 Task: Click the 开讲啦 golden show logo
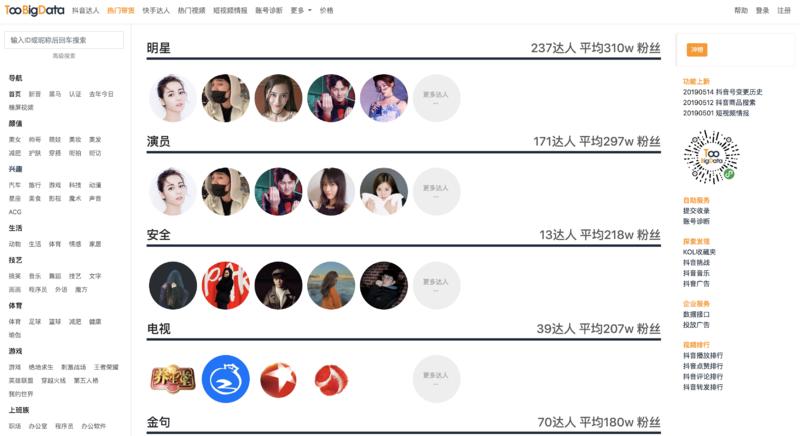click(173, 379)
